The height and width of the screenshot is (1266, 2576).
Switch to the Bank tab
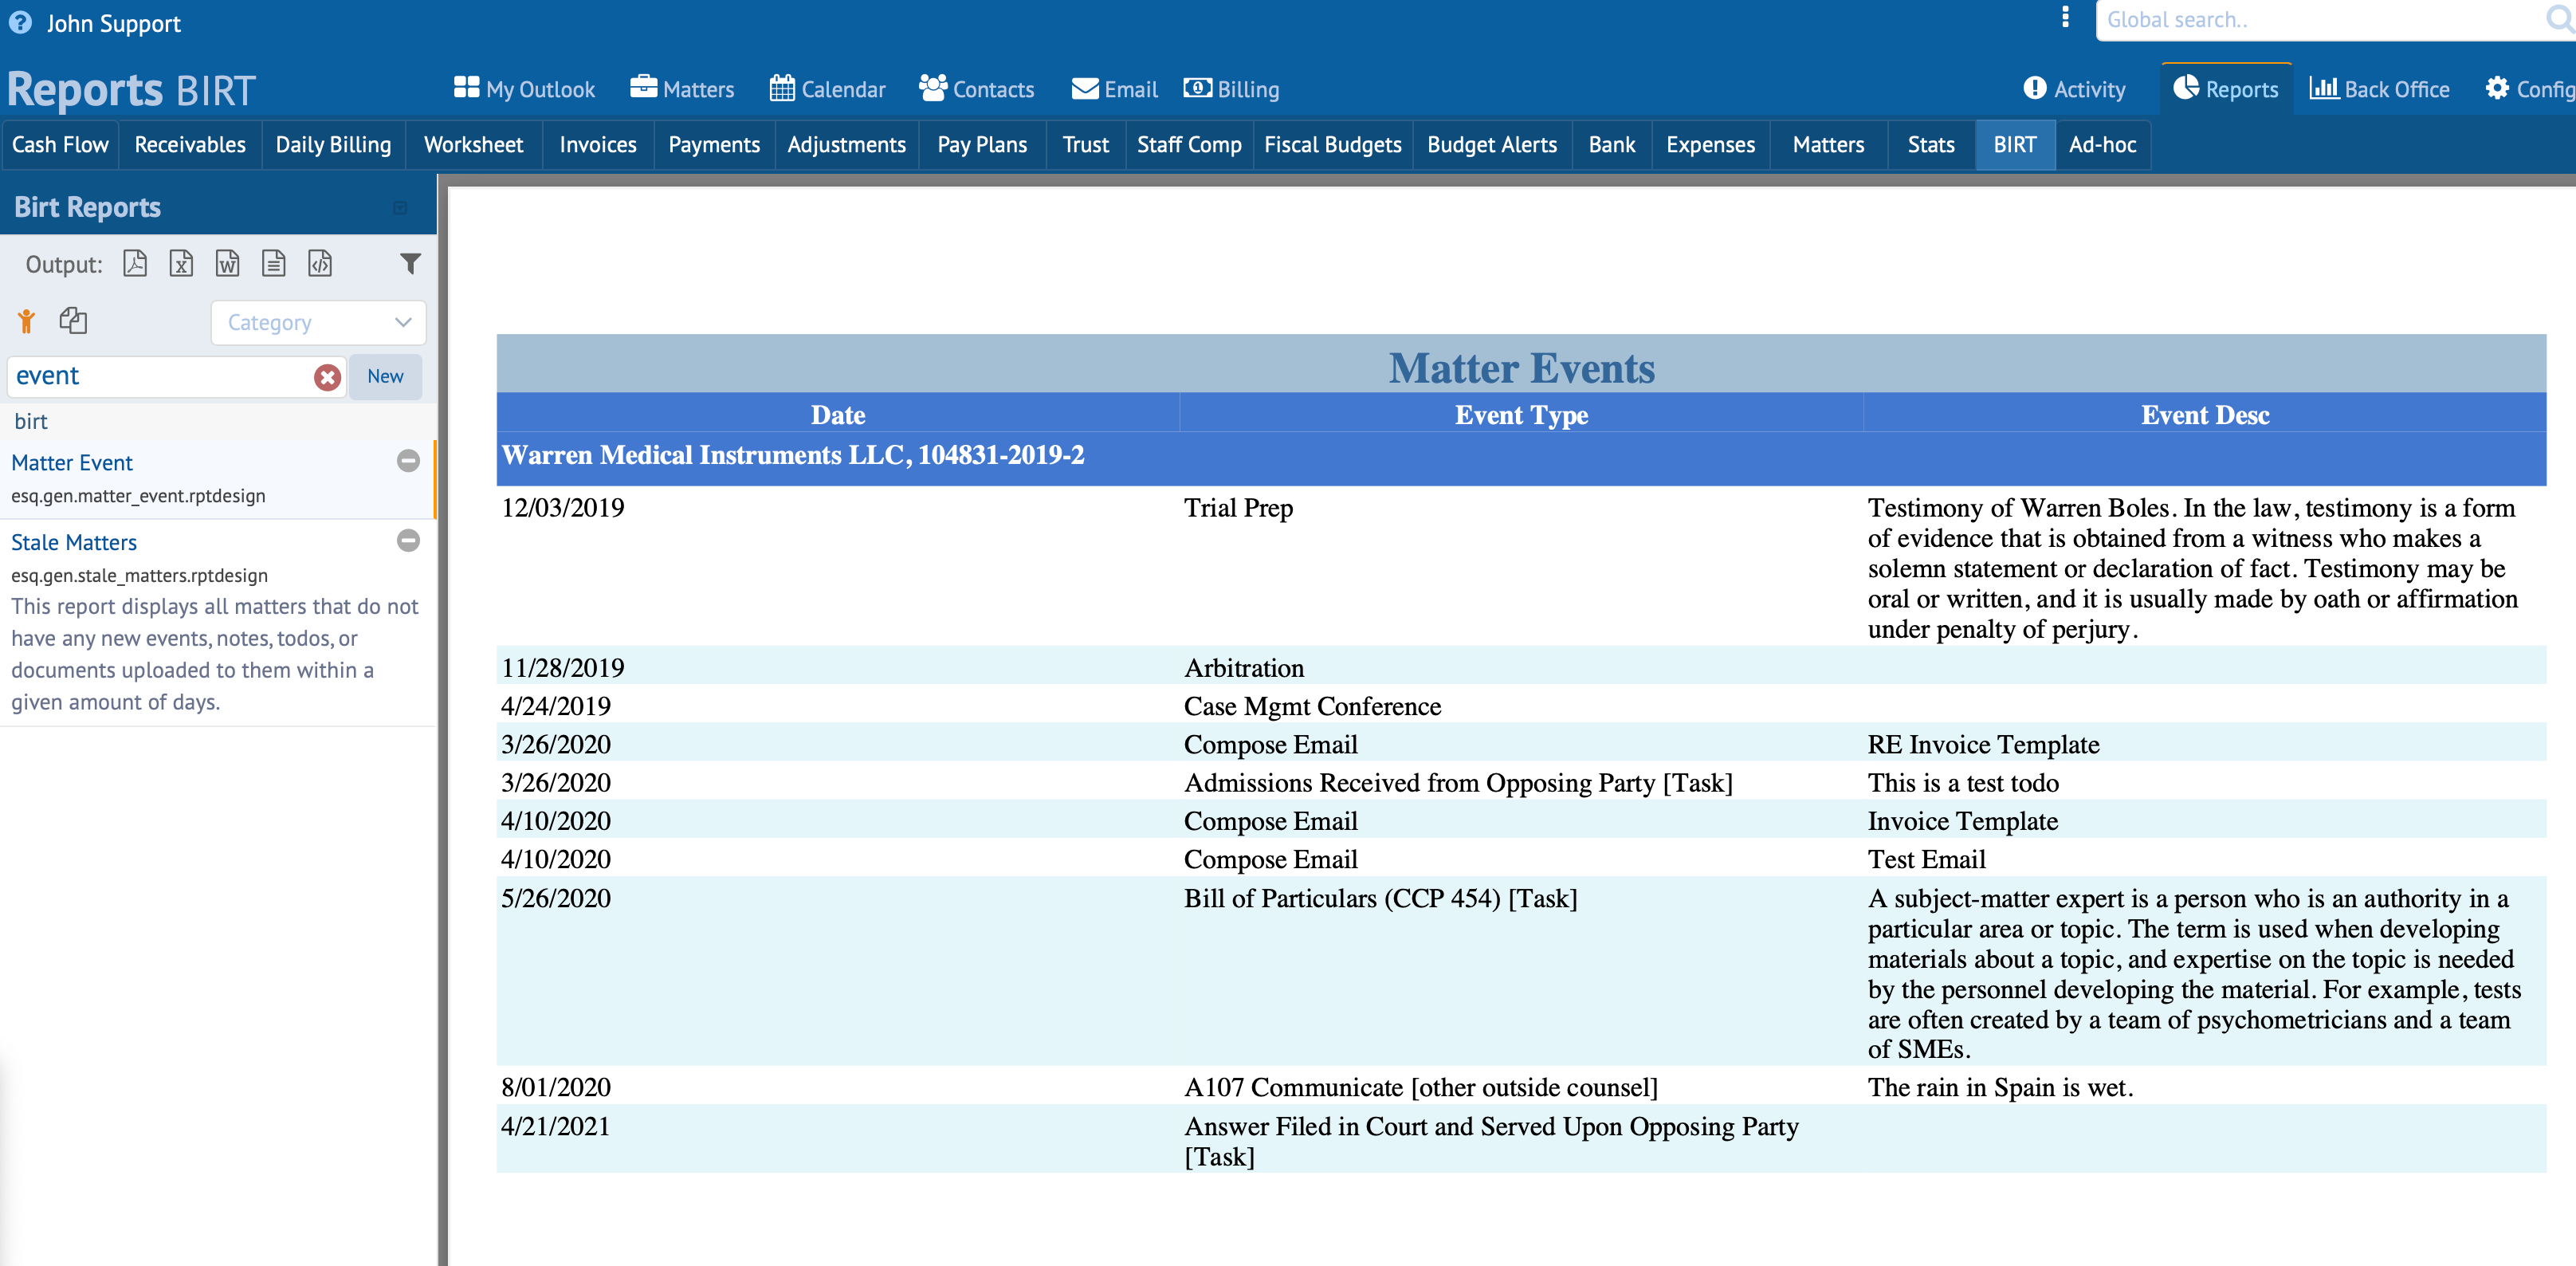pyautogui.click(x=1612, y=145)
